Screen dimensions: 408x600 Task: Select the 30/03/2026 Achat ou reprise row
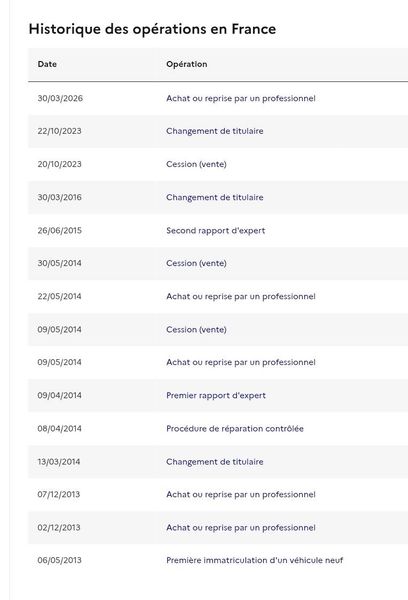(218, 98)
